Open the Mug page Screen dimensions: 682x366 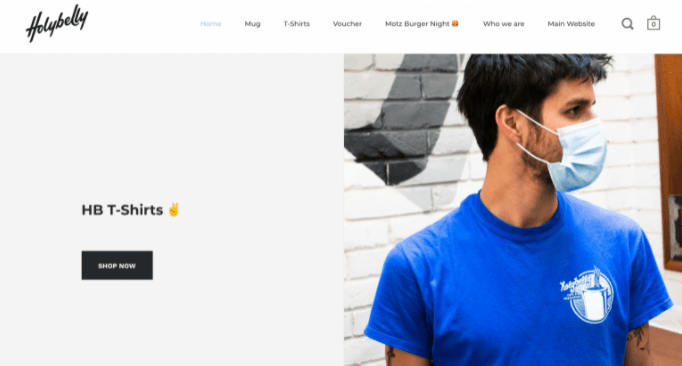point(252,24)
